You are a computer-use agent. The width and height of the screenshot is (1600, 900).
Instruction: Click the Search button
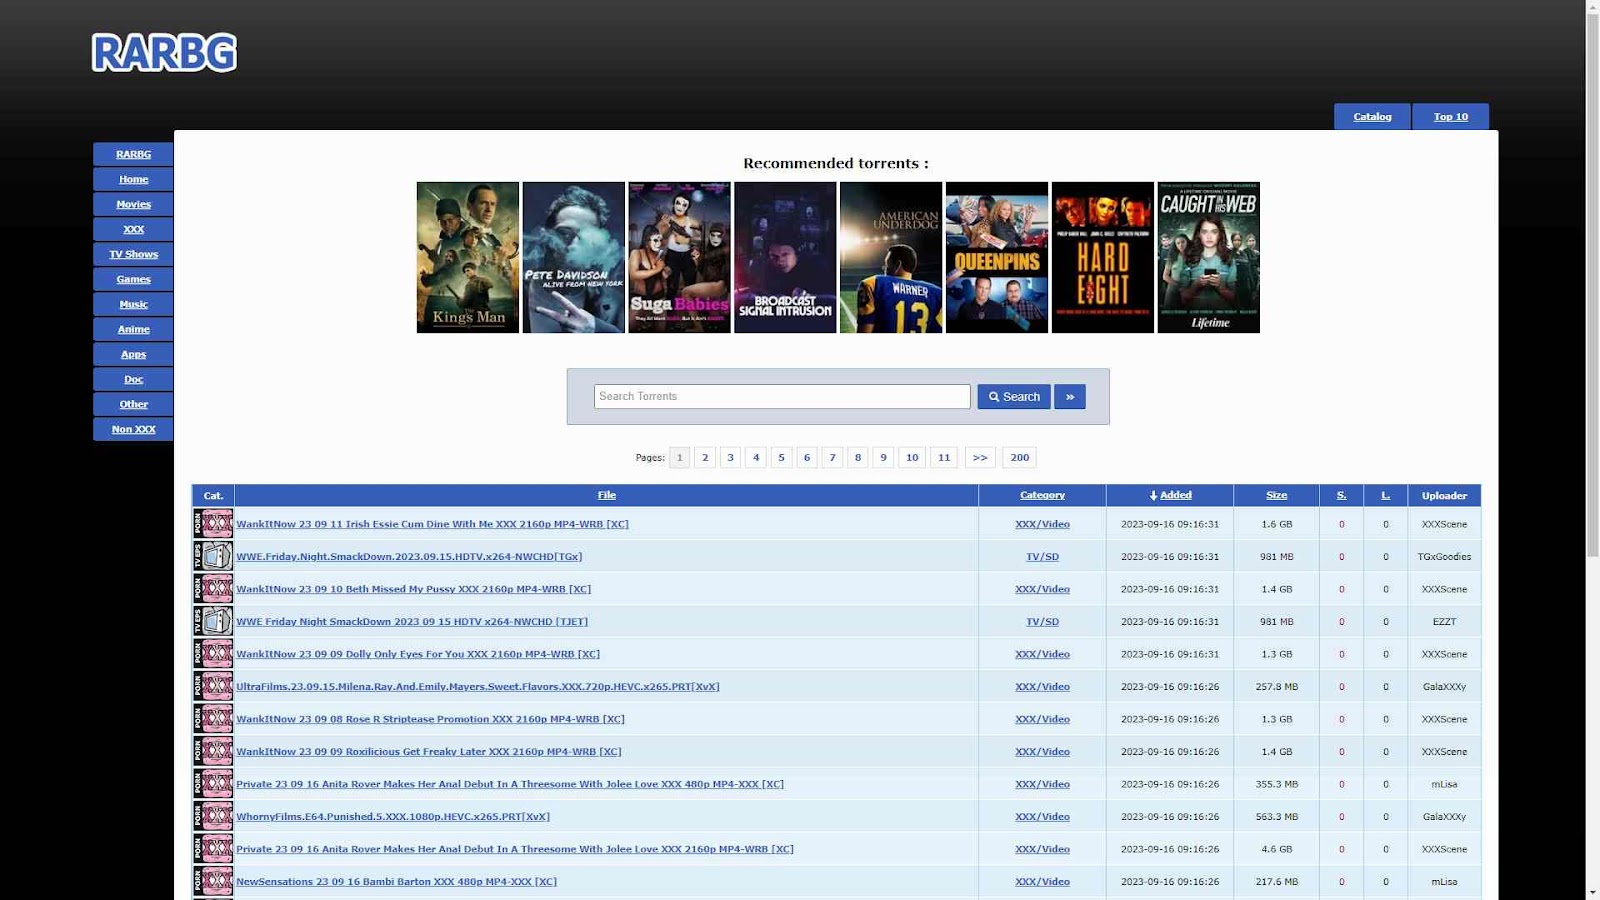click(1014, 397)
